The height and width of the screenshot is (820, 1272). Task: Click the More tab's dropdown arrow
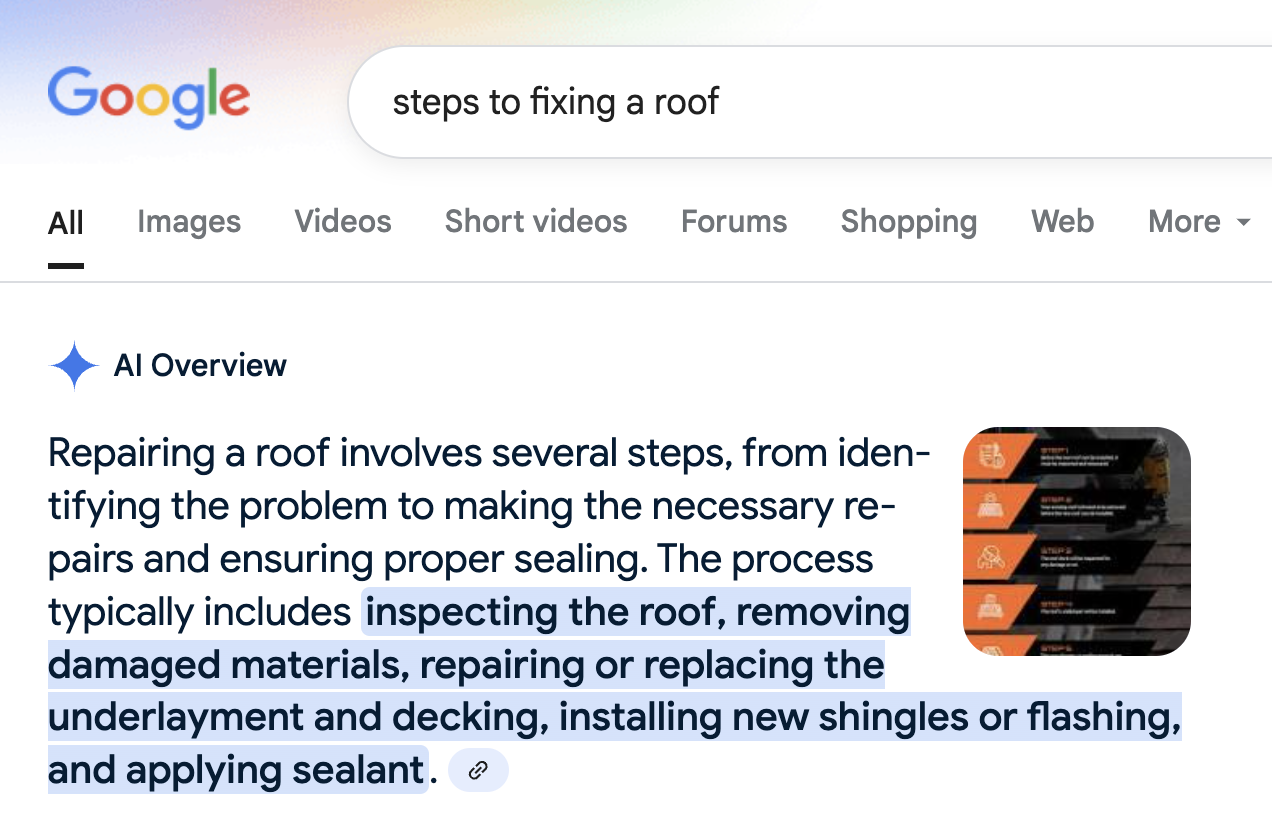(1244, 222)
